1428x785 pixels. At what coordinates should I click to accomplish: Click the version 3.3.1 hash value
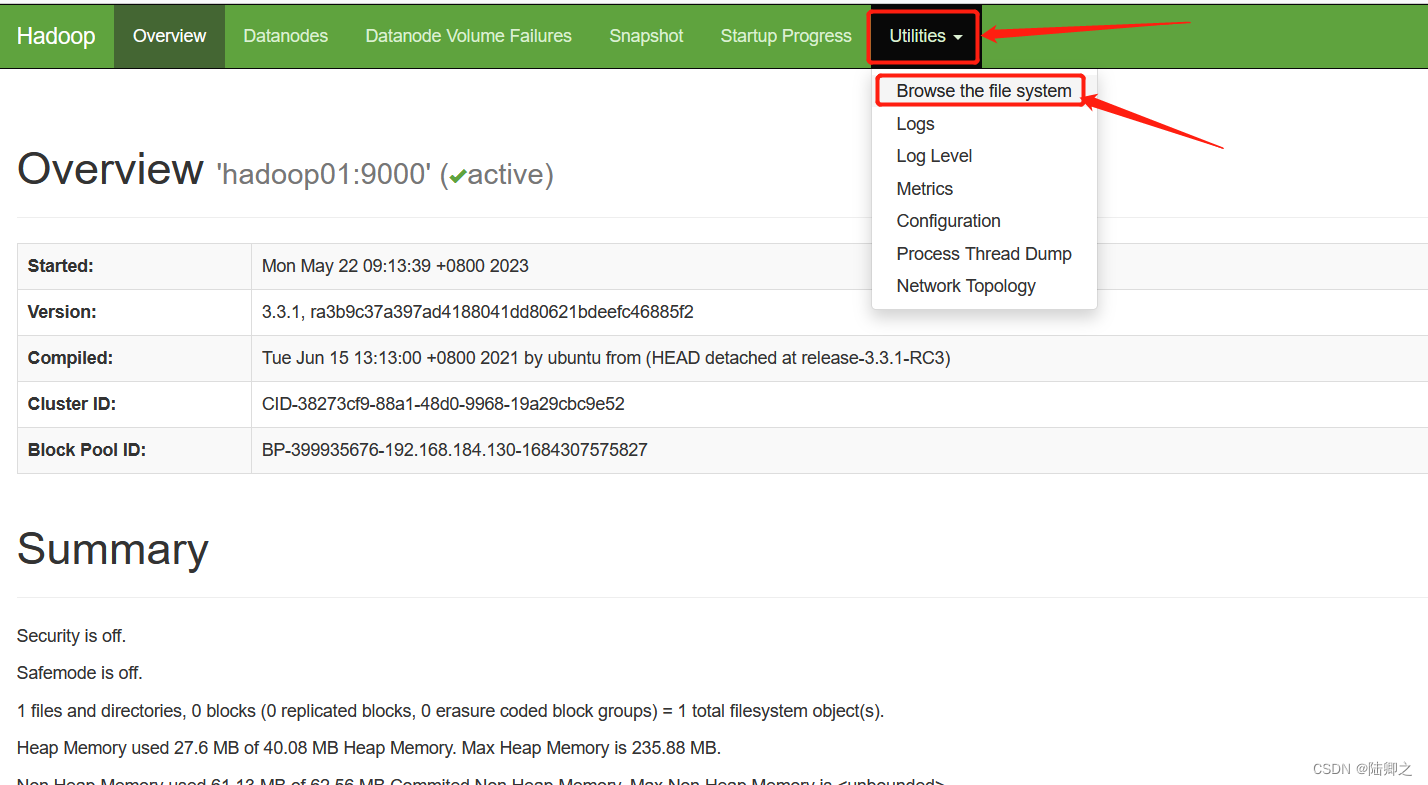pos(478,312)
